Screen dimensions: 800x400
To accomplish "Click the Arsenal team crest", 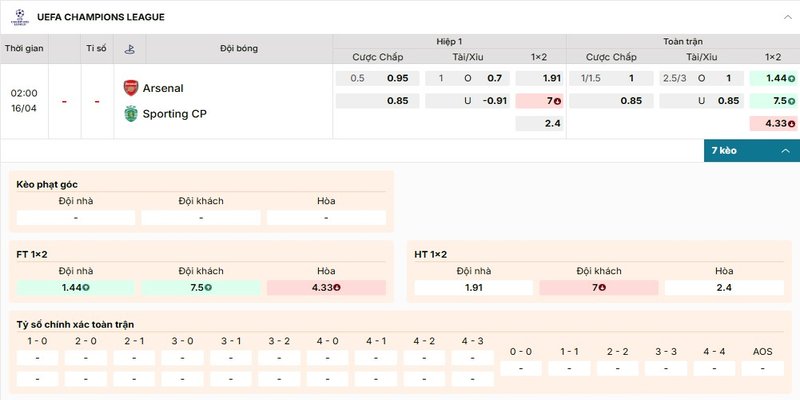I will (x=130, y=88).
